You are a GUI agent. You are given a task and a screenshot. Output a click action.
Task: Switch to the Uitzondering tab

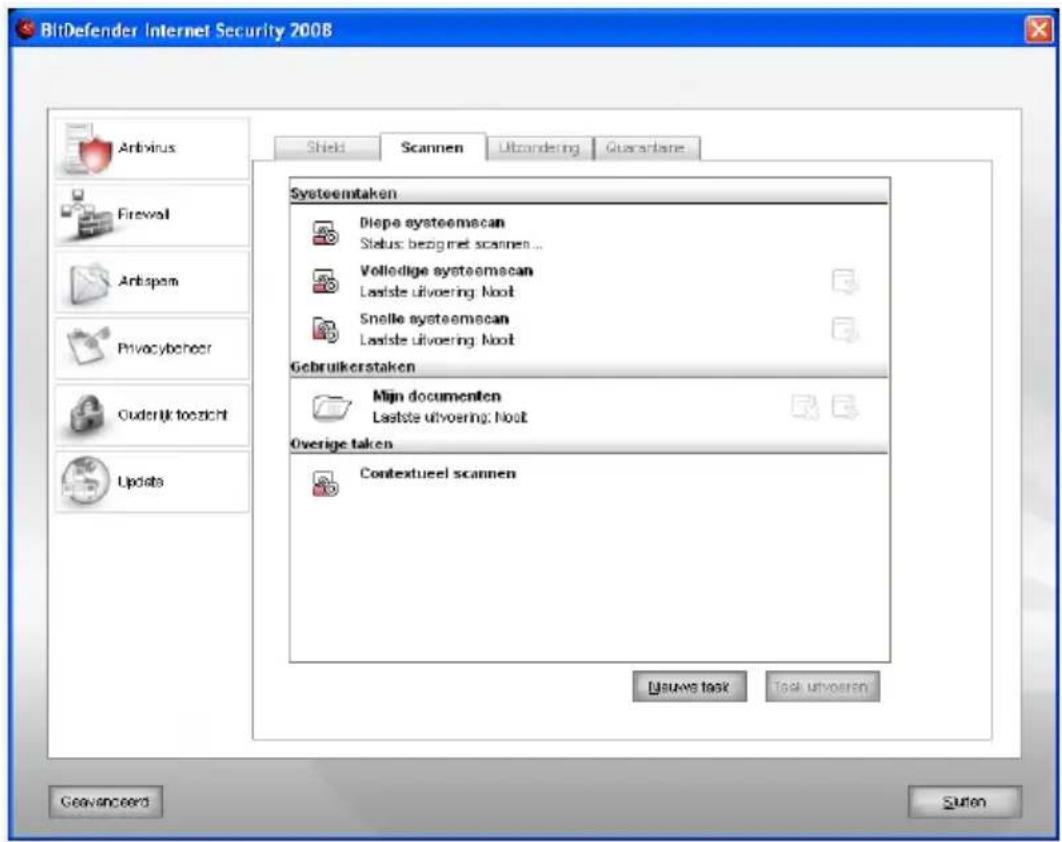(539, 148)
